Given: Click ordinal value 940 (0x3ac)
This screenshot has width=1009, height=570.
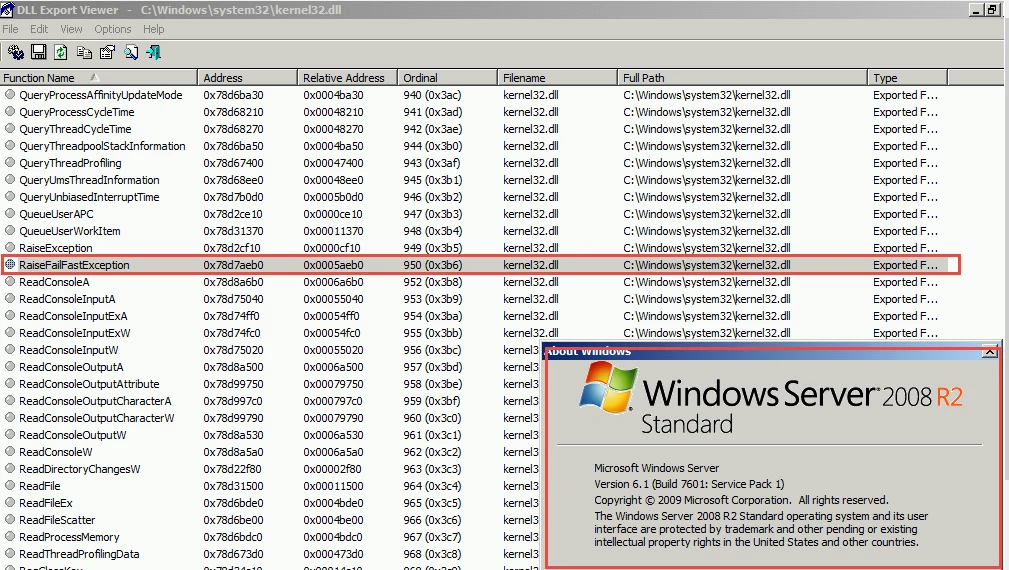Looking at the screenshot, I should (432, 95).
